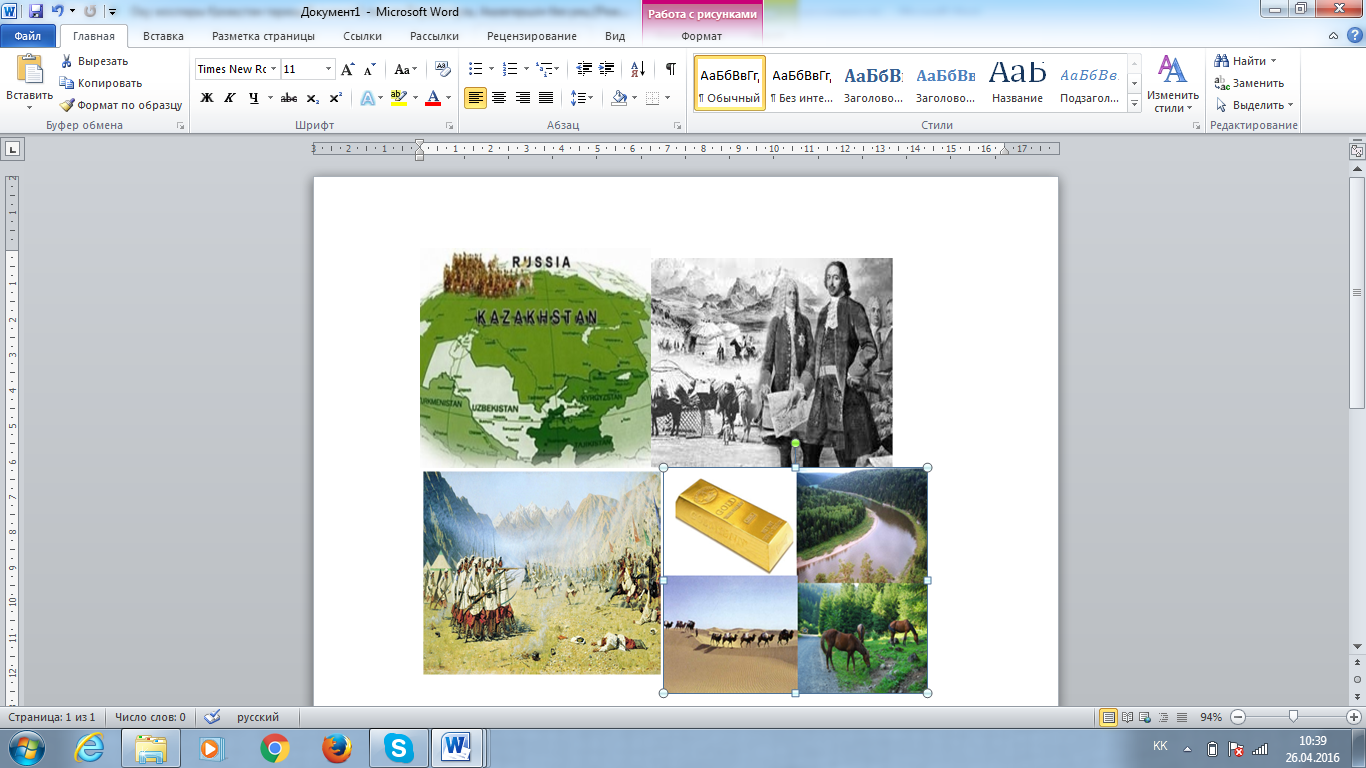Switch to the Вставка tab
The image size is (1366, 768).
(163, 36)
